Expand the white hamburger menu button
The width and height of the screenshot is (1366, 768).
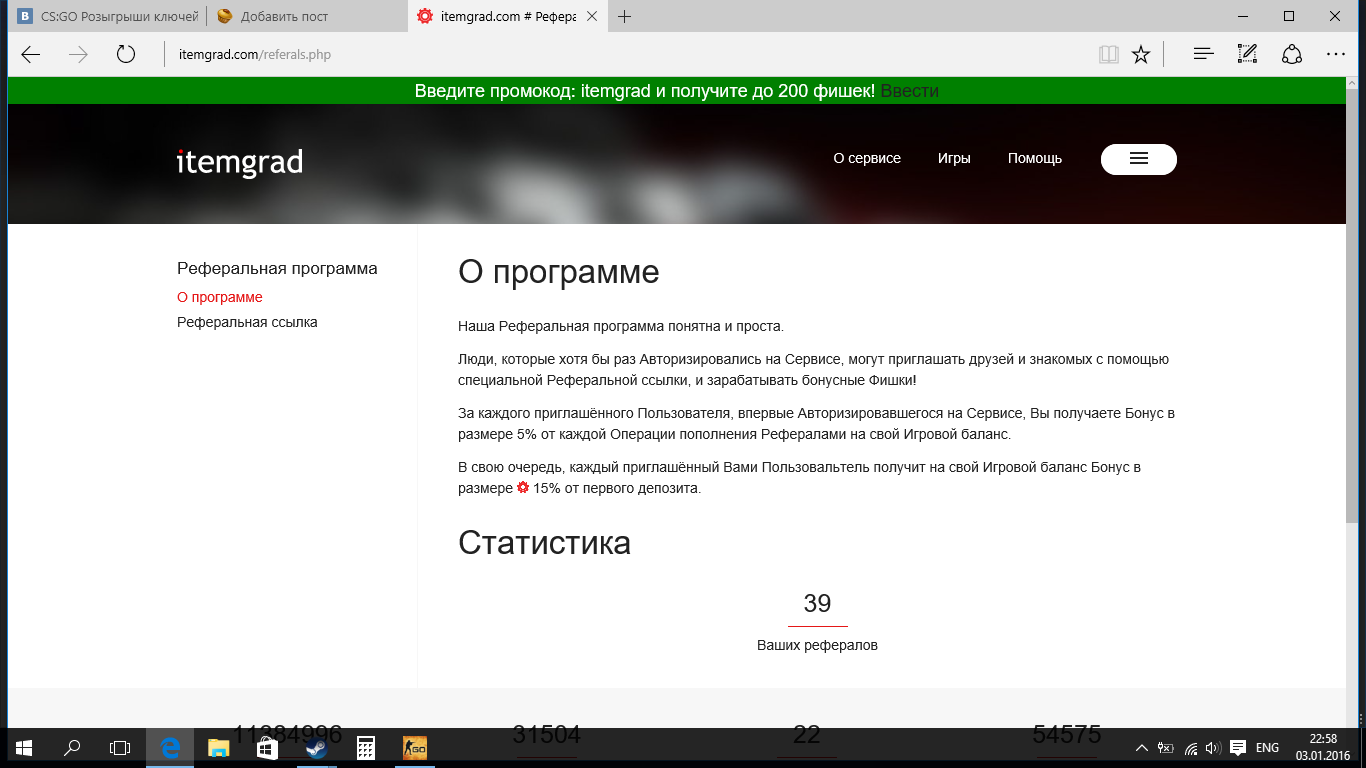[1139, 159]
